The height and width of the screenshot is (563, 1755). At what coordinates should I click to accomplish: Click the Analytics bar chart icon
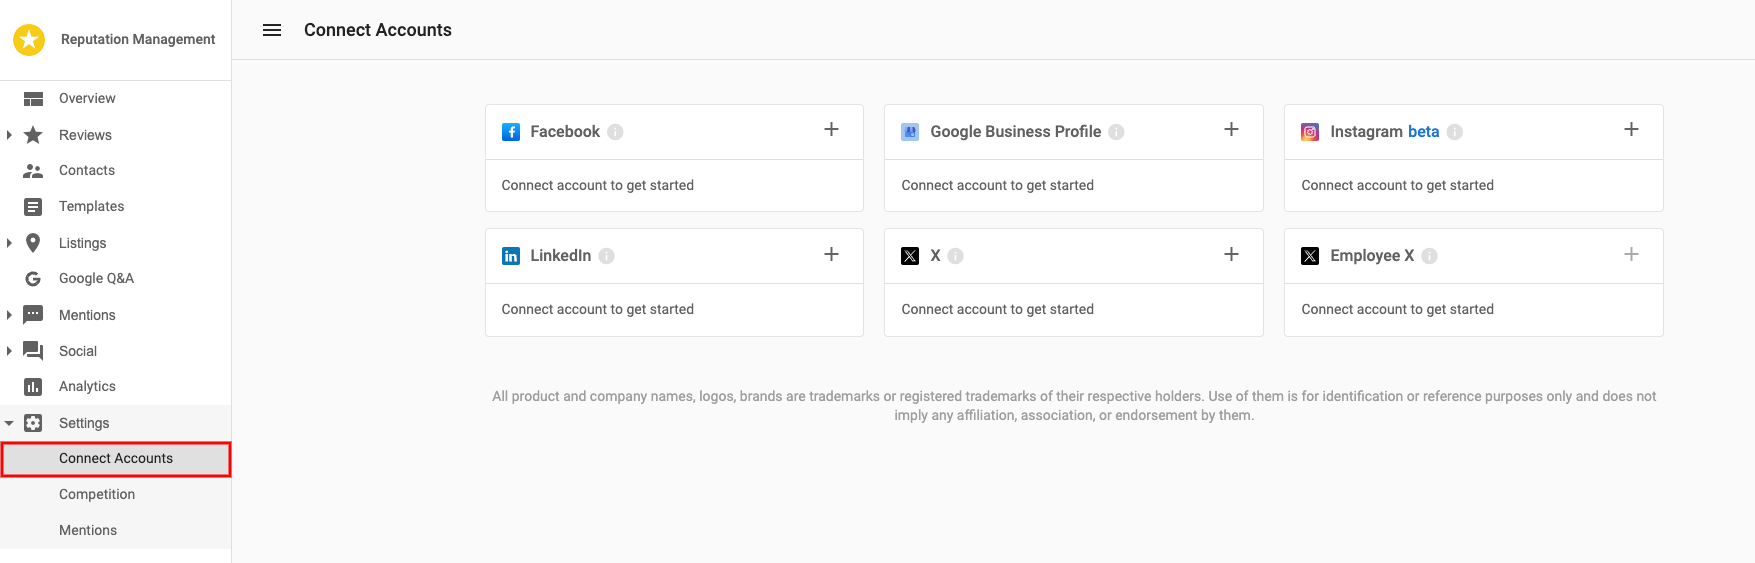point(33,387)
